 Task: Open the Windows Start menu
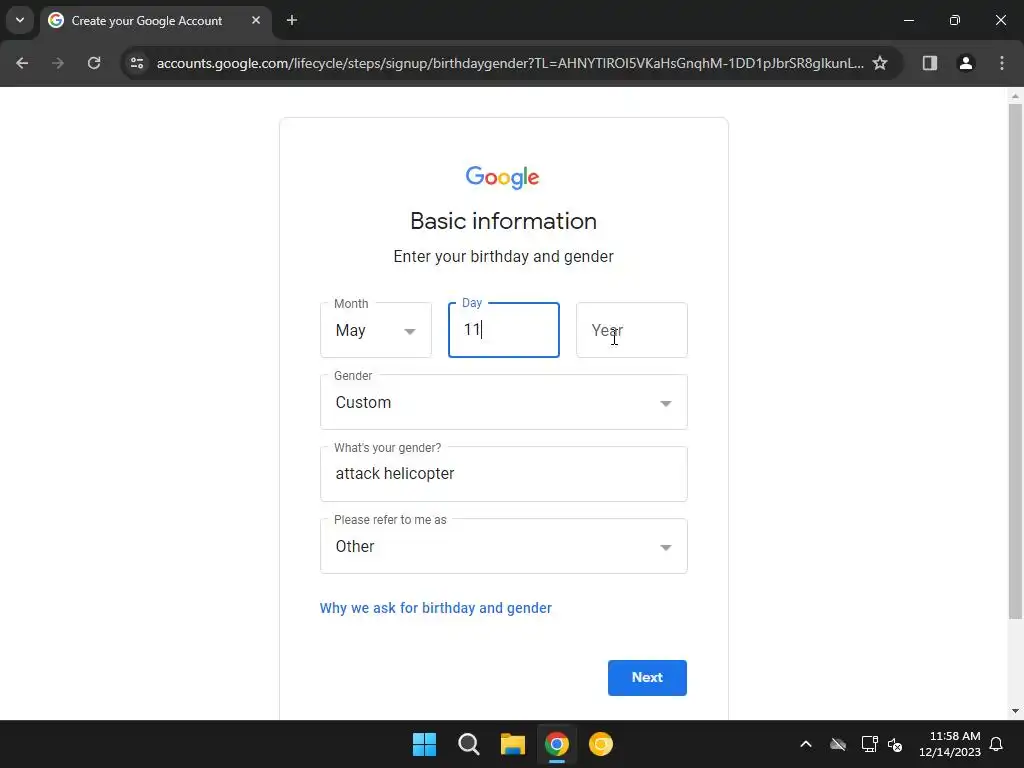point(424,744)
